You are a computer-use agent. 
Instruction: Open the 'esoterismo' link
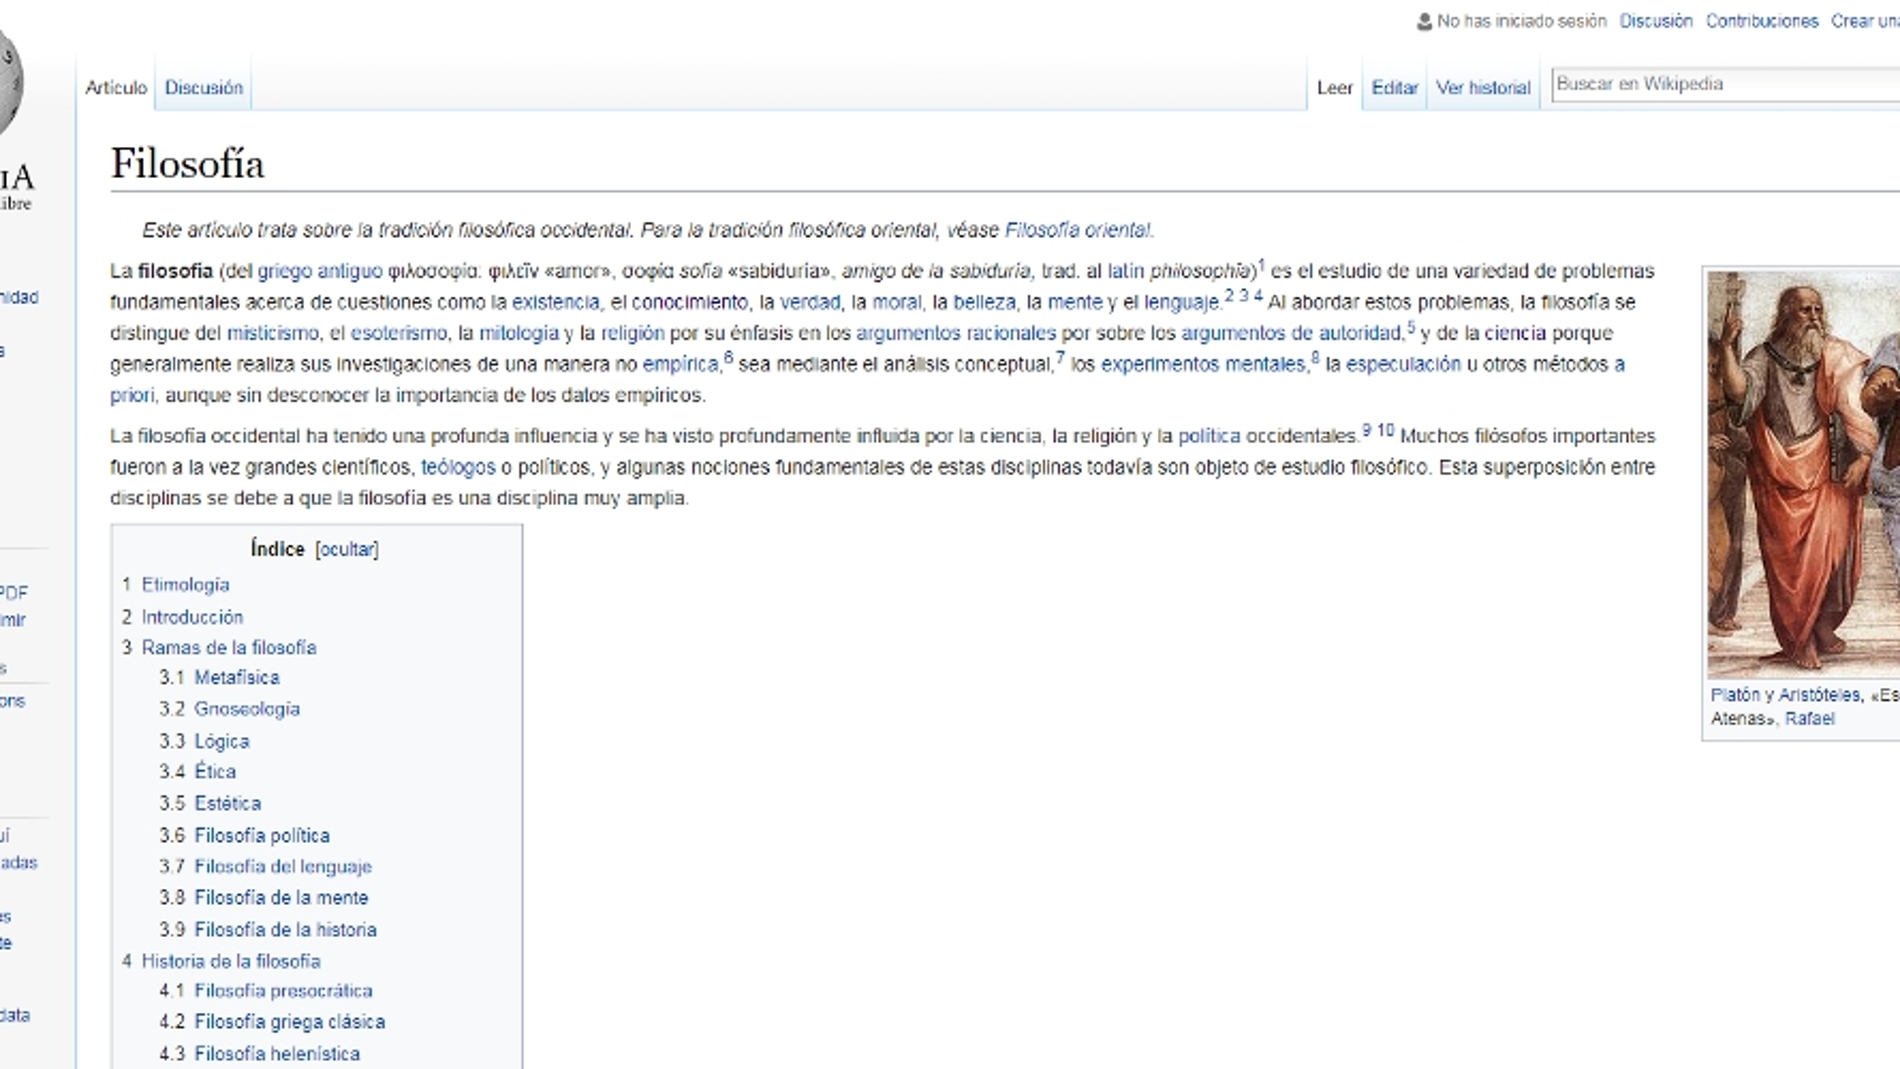[x=398, y=333]
